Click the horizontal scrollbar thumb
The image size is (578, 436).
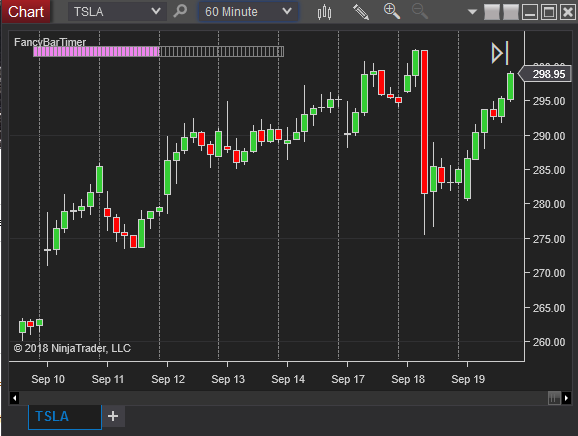click(x=554, y=398)
